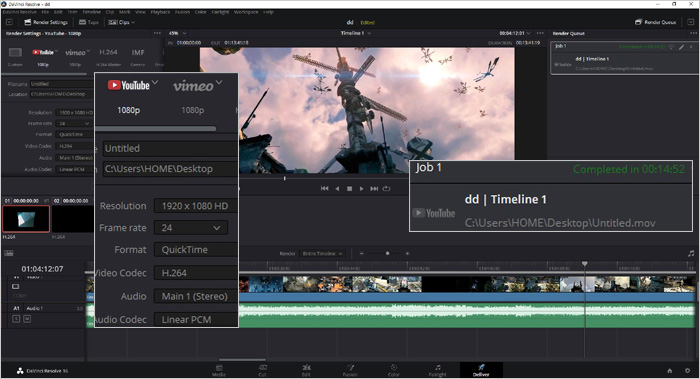Open viewer options three-dot menu
Viewport: 700px width, 379px height.
coord(540,33)
